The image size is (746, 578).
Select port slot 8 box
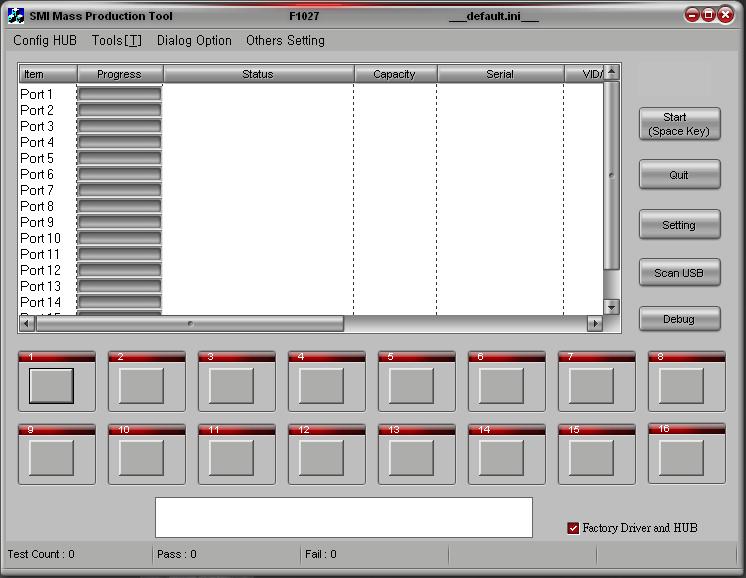click(x=681, y=386)
